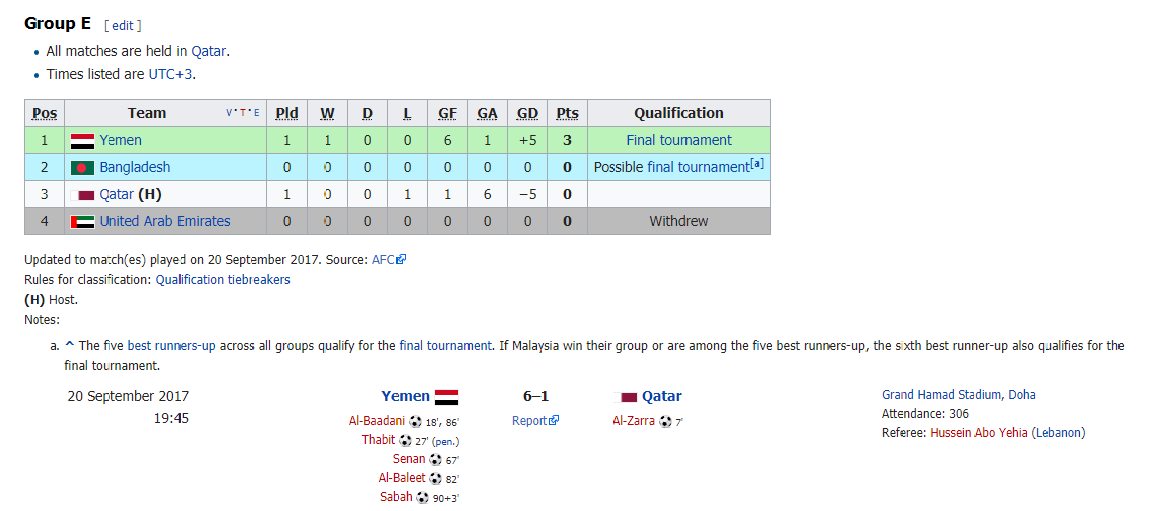Viewport: 1153px width, 511px height.
Task: Open the Al-Baadani player link
Action: coord(377,421)
